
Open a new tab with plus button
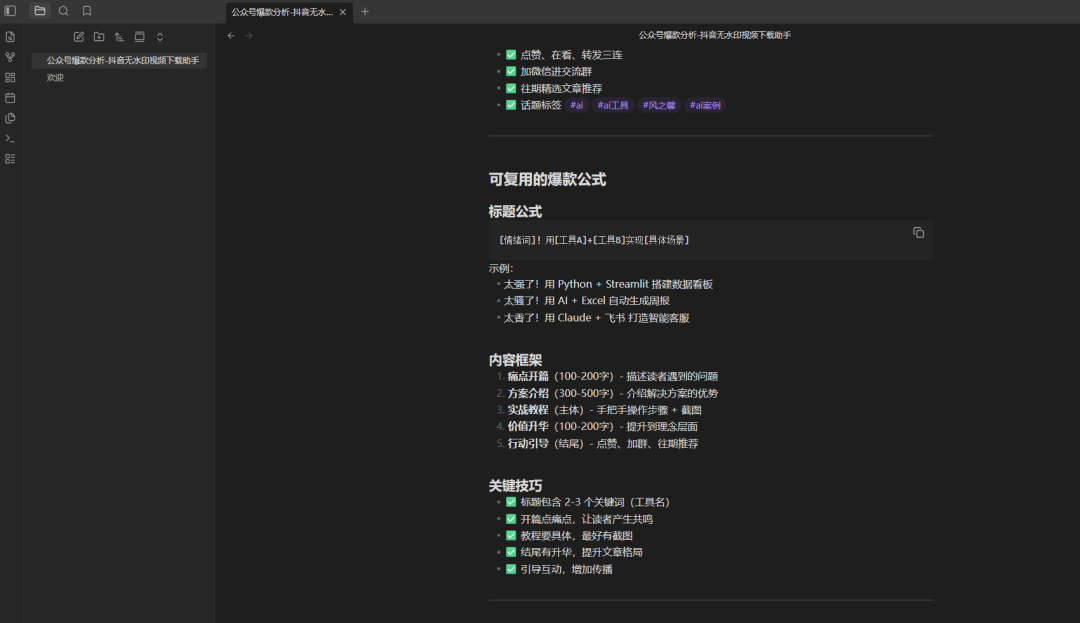coord(365,12)
